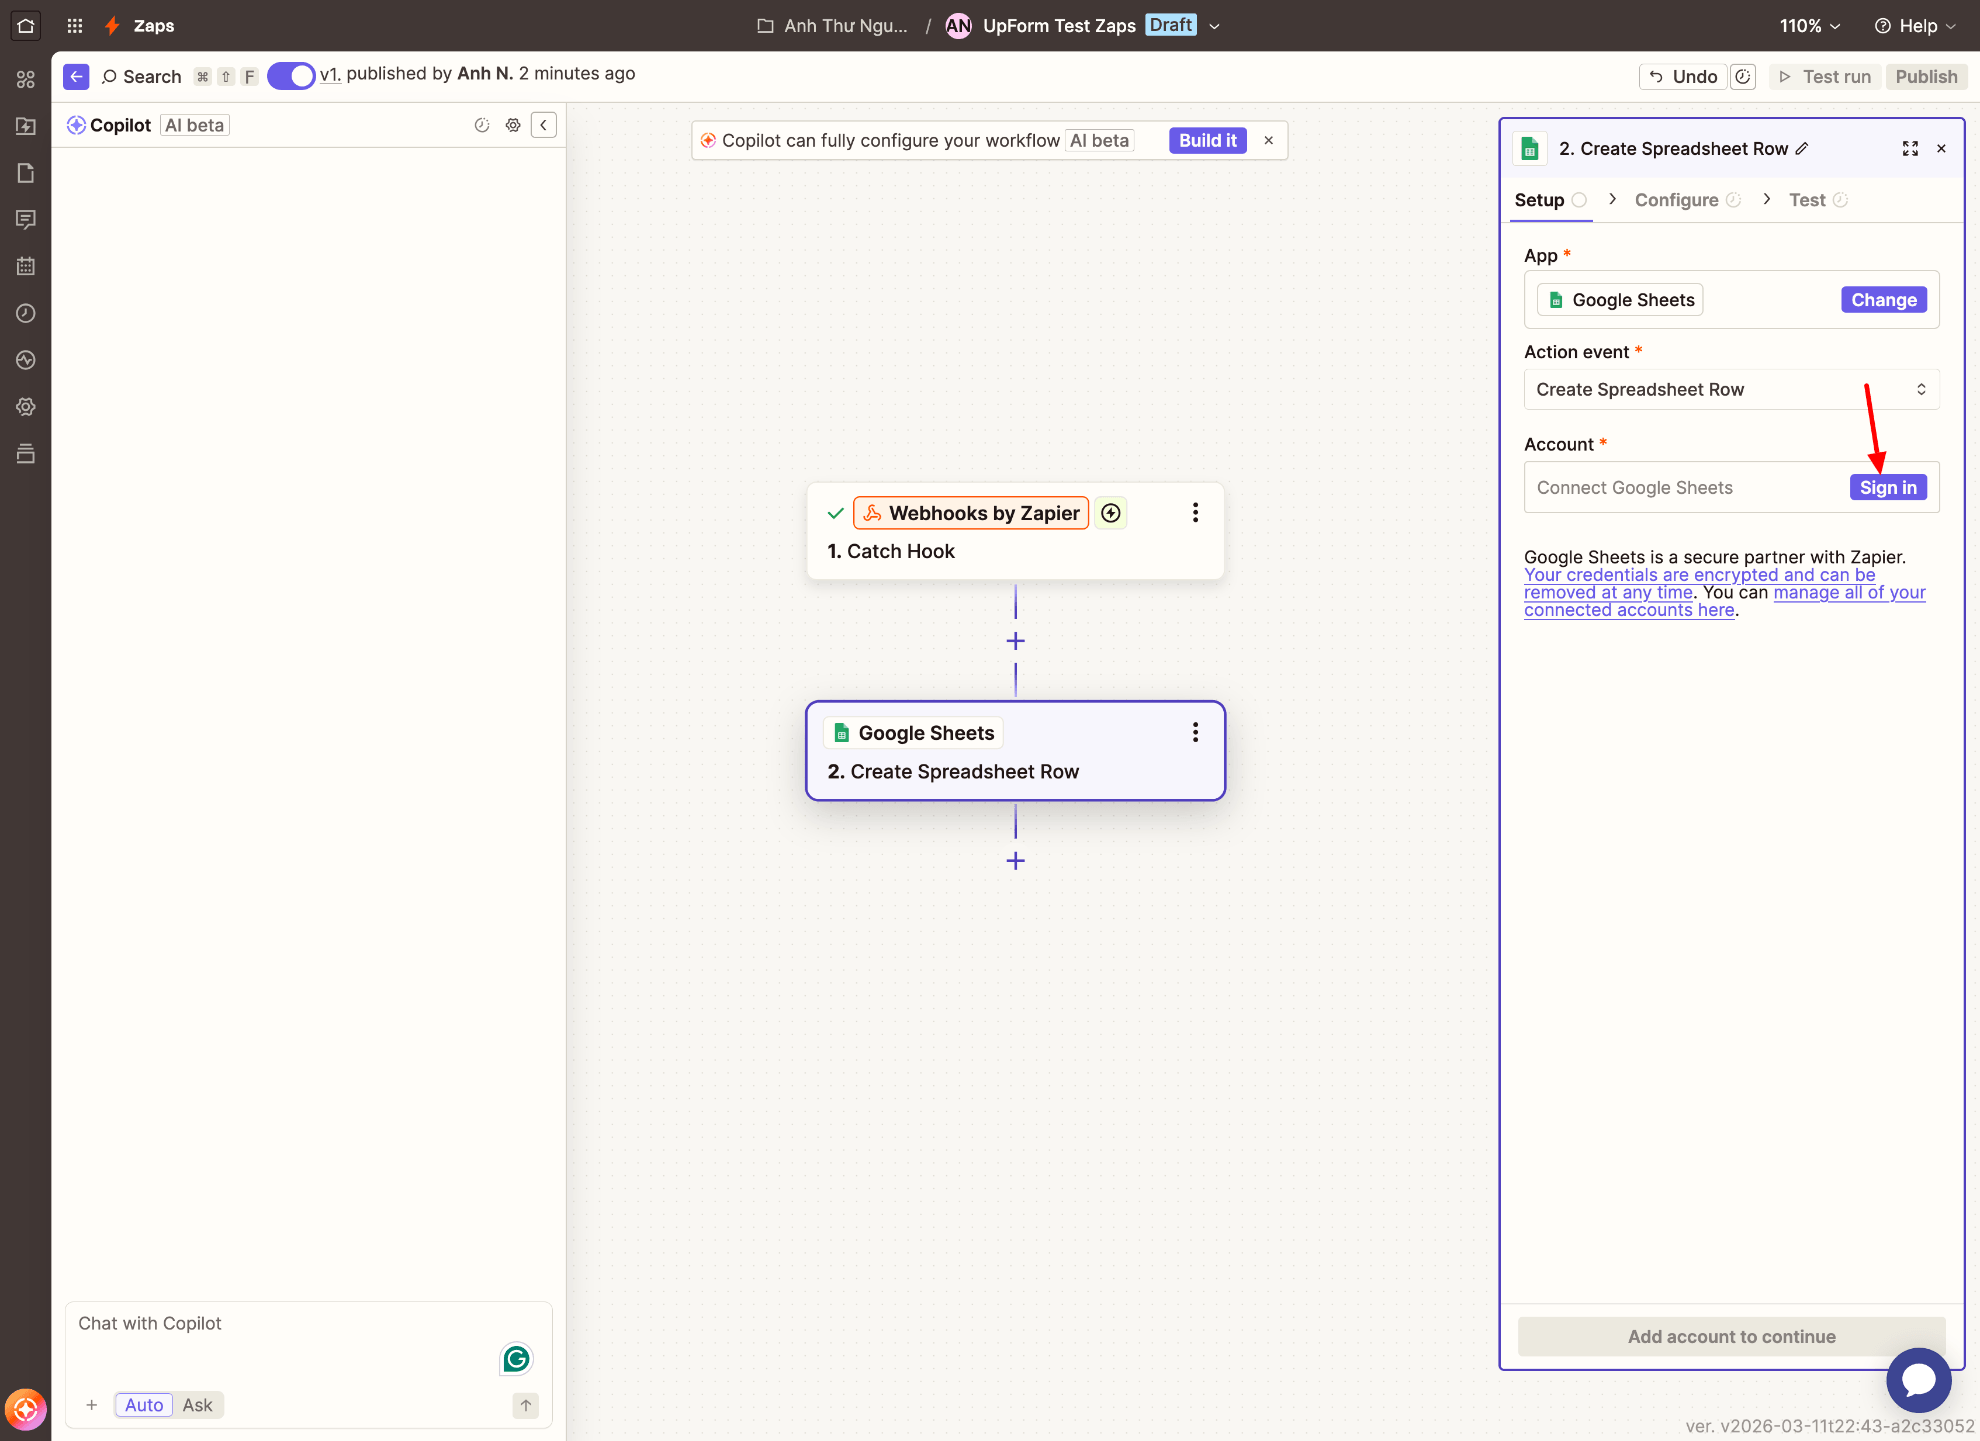Open Webhooks step three-dot menu
The height and width of the screenshot is (1441, 1980).
(x=1195, y=513)
